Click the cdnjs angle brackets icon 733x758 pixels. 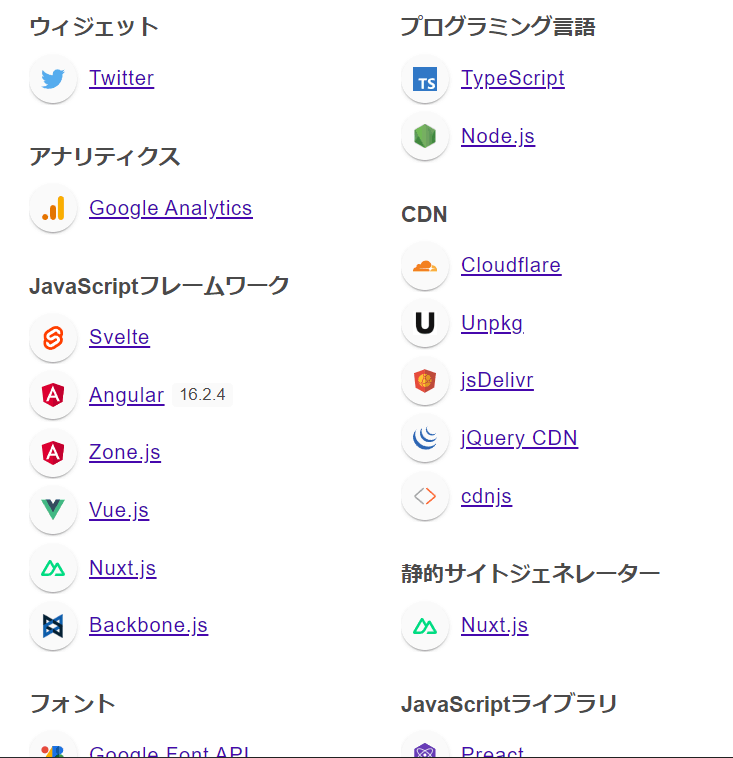pos(425,496)
